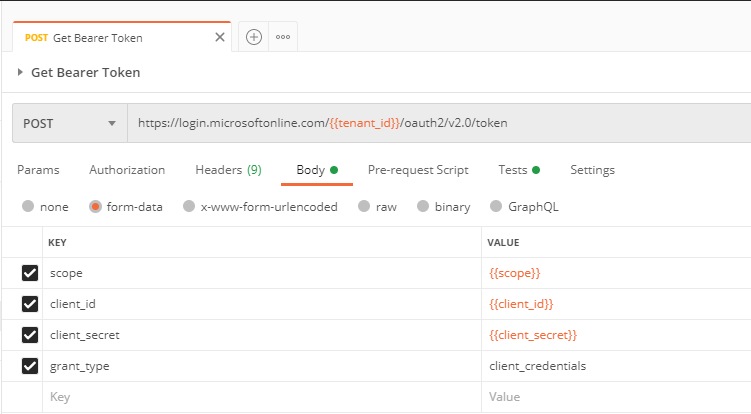This screenshot has width=751, height=414.
Task: Open the Headers (9) tab
Action: coord(228,170)
